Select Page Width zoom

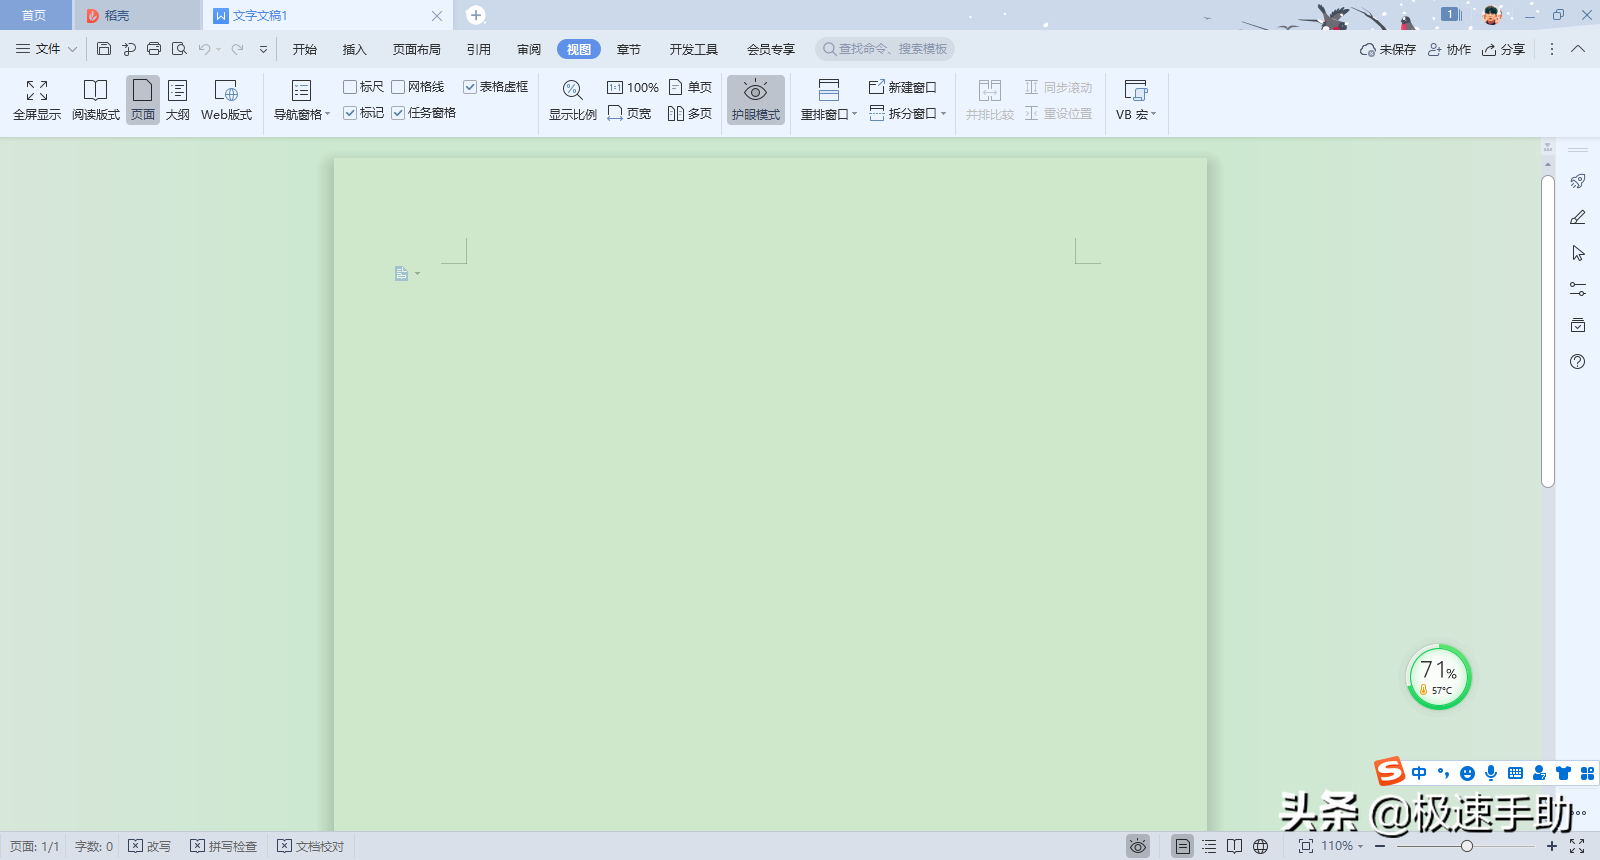pyautogui.click(x=629, y=114)
